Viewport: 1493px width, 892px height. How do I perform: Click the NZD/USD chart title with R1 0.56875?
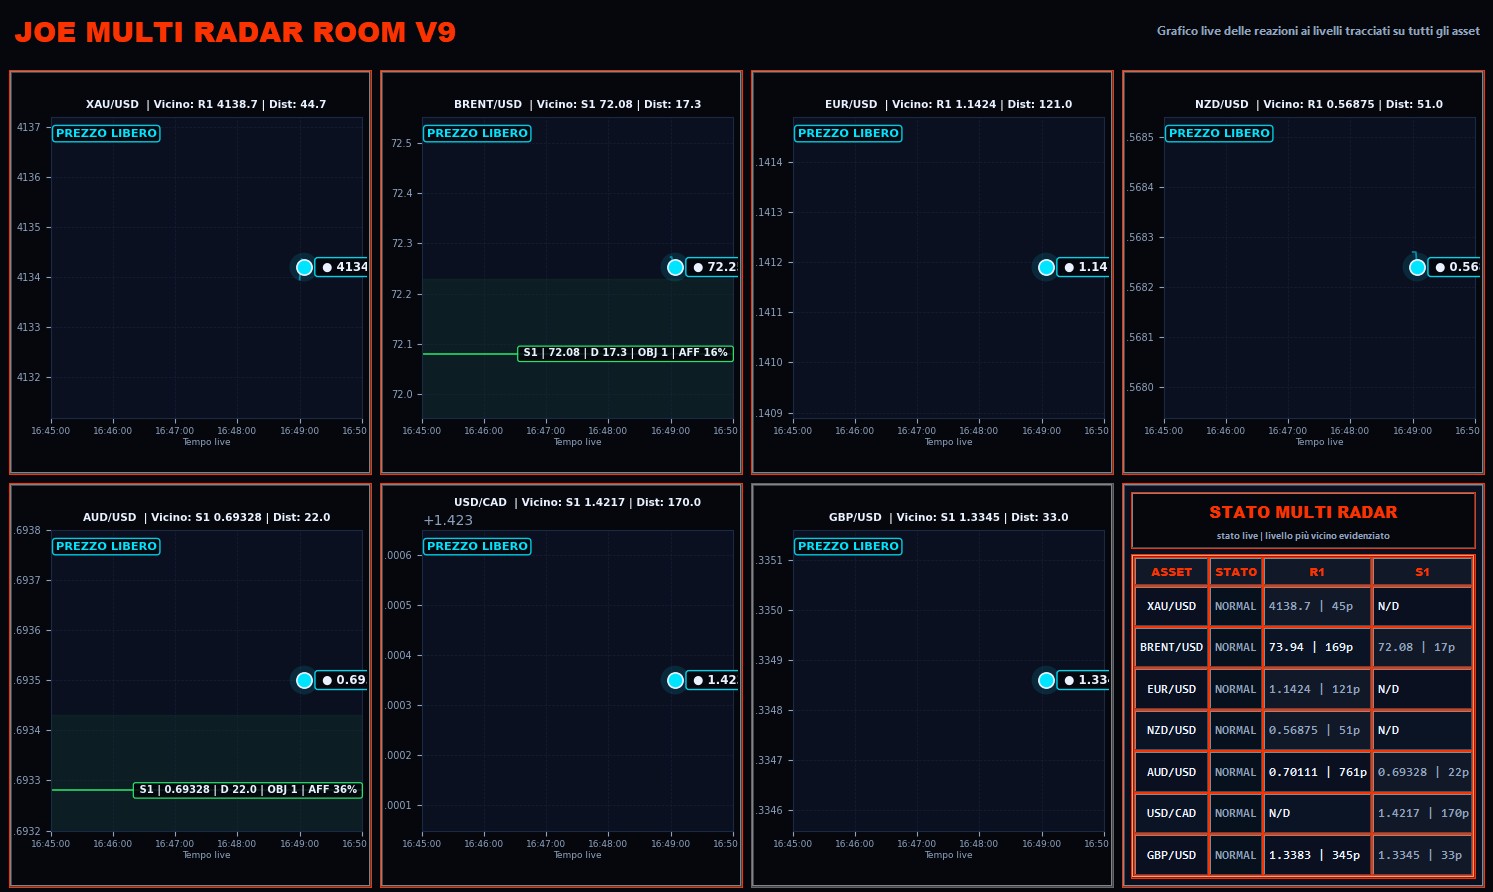pos(1319,104)
